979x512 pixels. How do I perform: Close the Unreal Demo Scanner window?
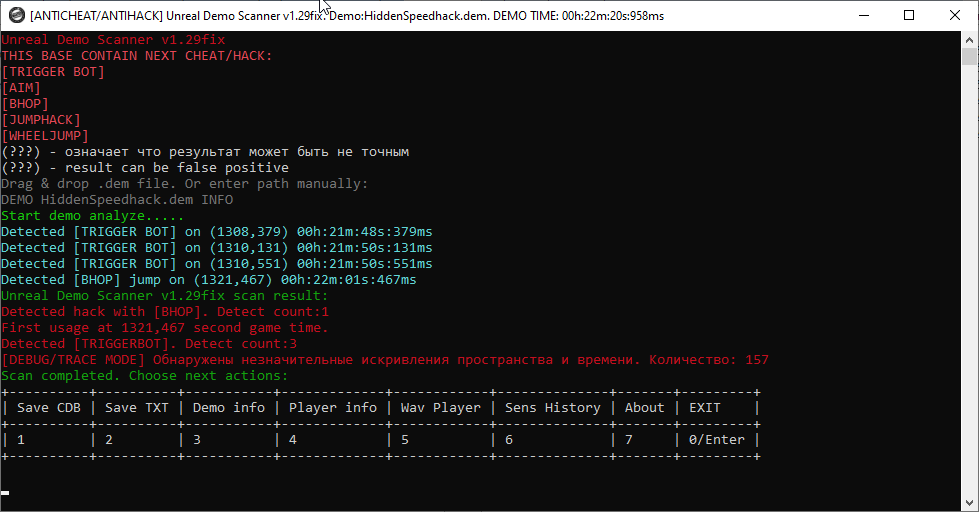click(955, 16)
